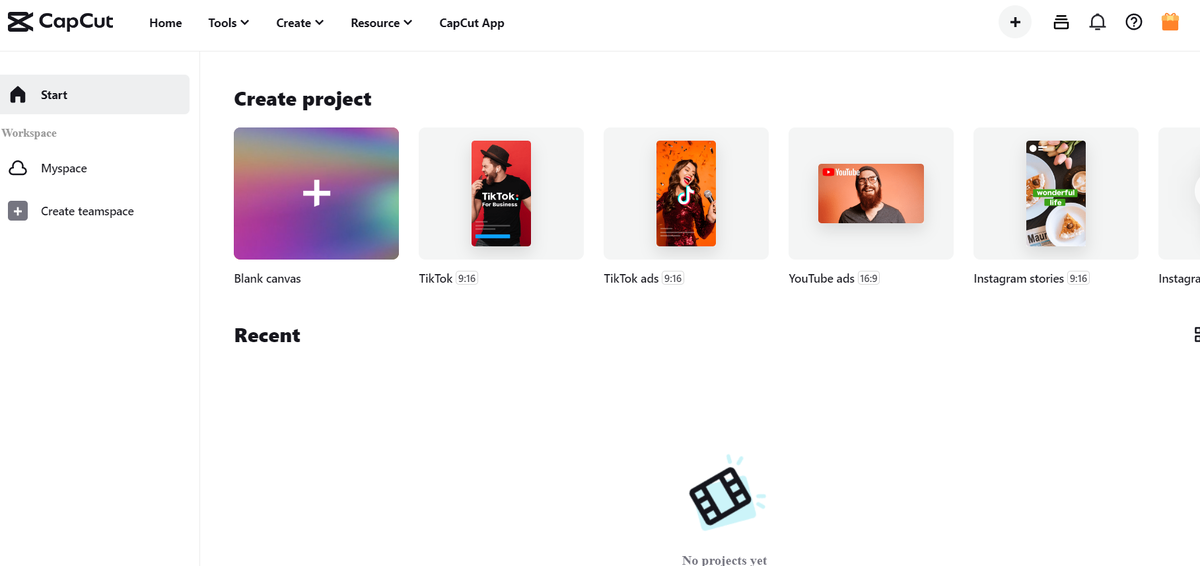Click the YouTube ads label text
The height and width of the screenshot is (566, 1200).
[821, 279]
